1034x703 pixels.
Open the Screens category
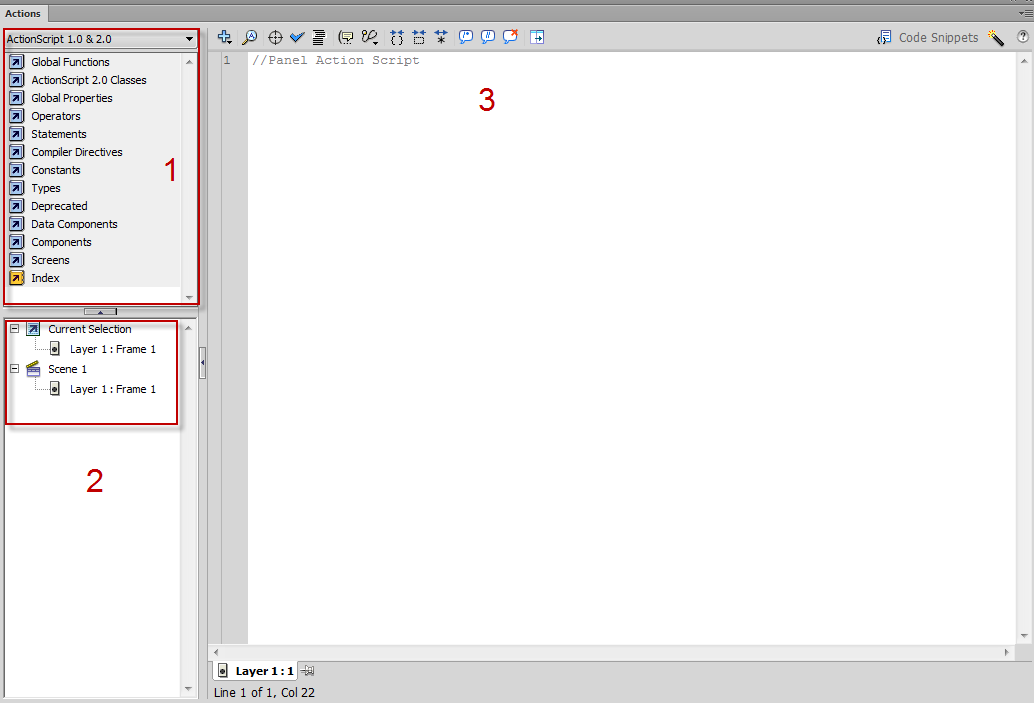(x=50, y=260)
